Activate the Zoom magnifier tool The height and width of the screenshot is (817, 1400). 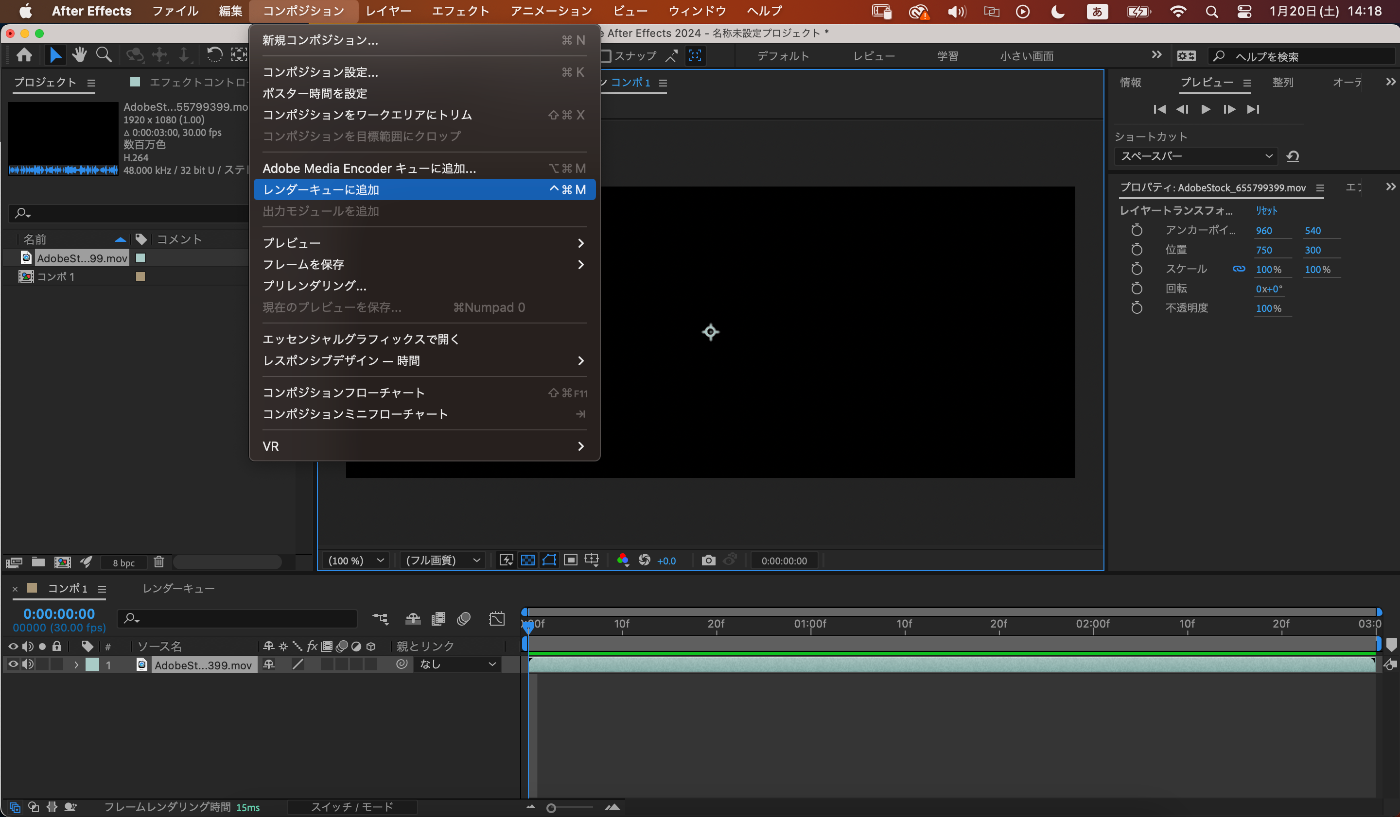pos(103,55)
